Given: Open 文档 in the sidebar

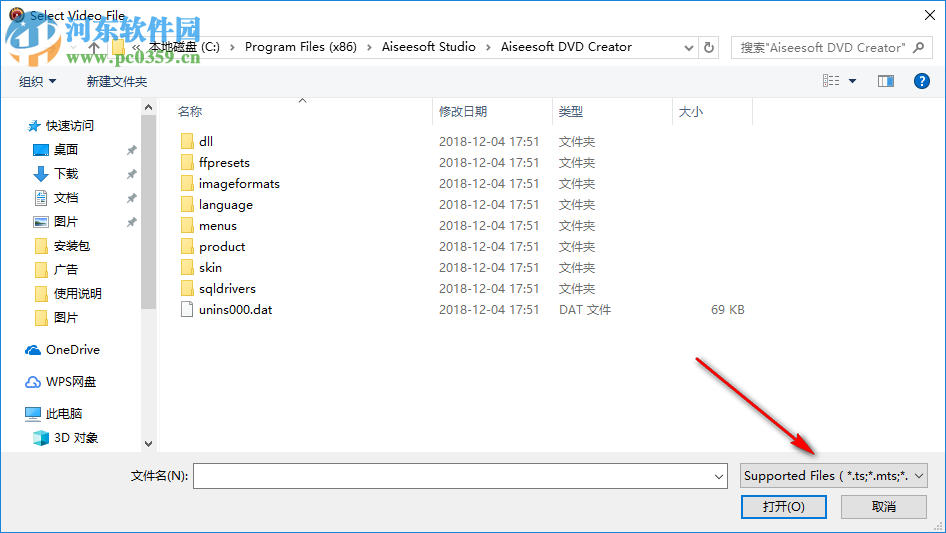Looking at the screenshot, I should point(66,198).
